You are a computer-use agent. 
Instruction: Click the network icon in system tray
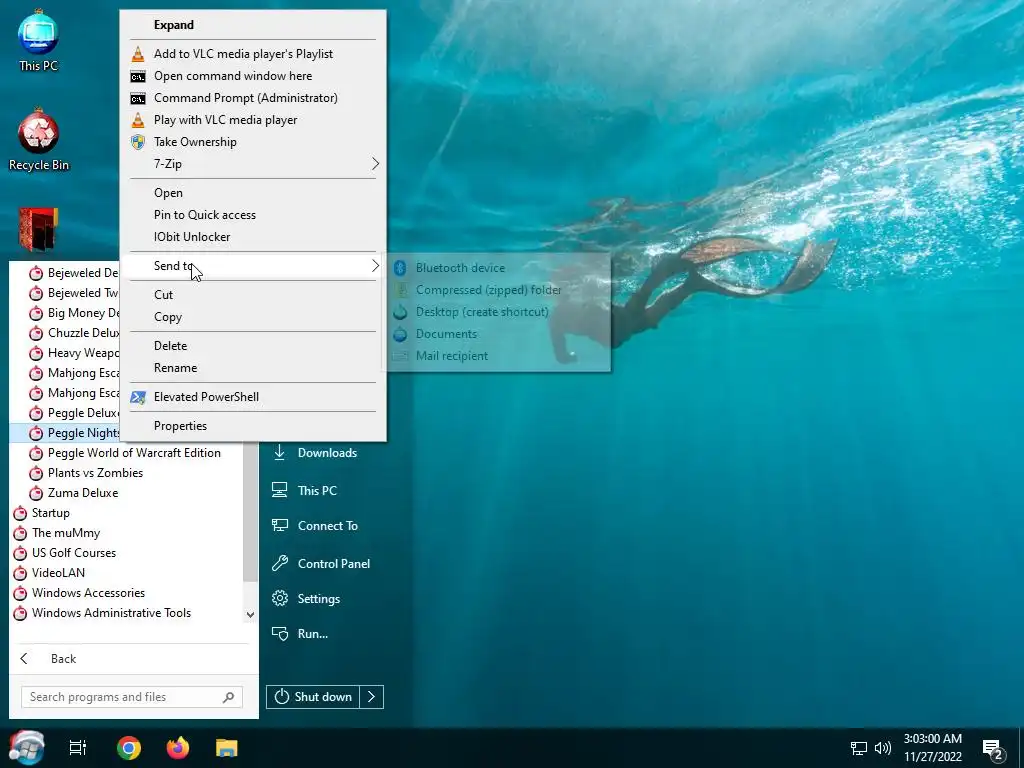(859, 748)
